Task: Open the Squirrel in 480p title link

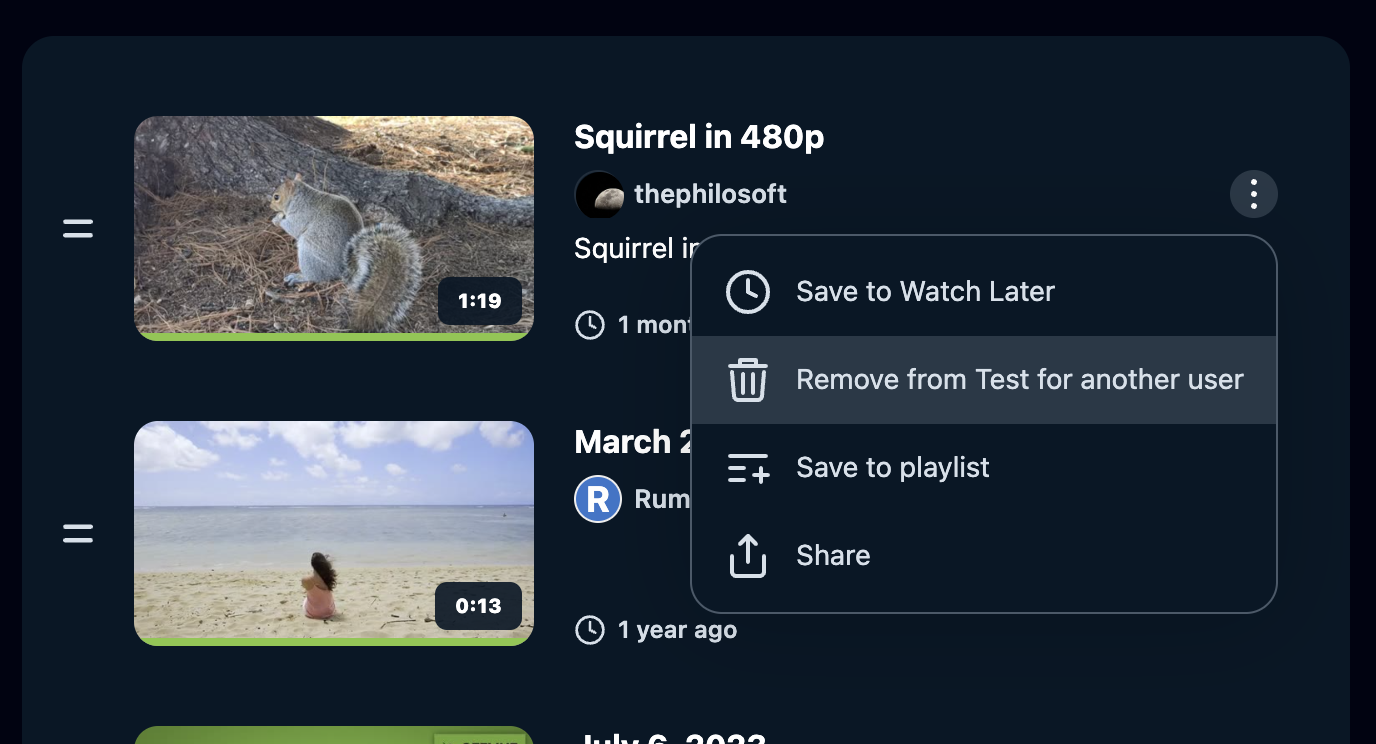Action: (x=699, y=137)
